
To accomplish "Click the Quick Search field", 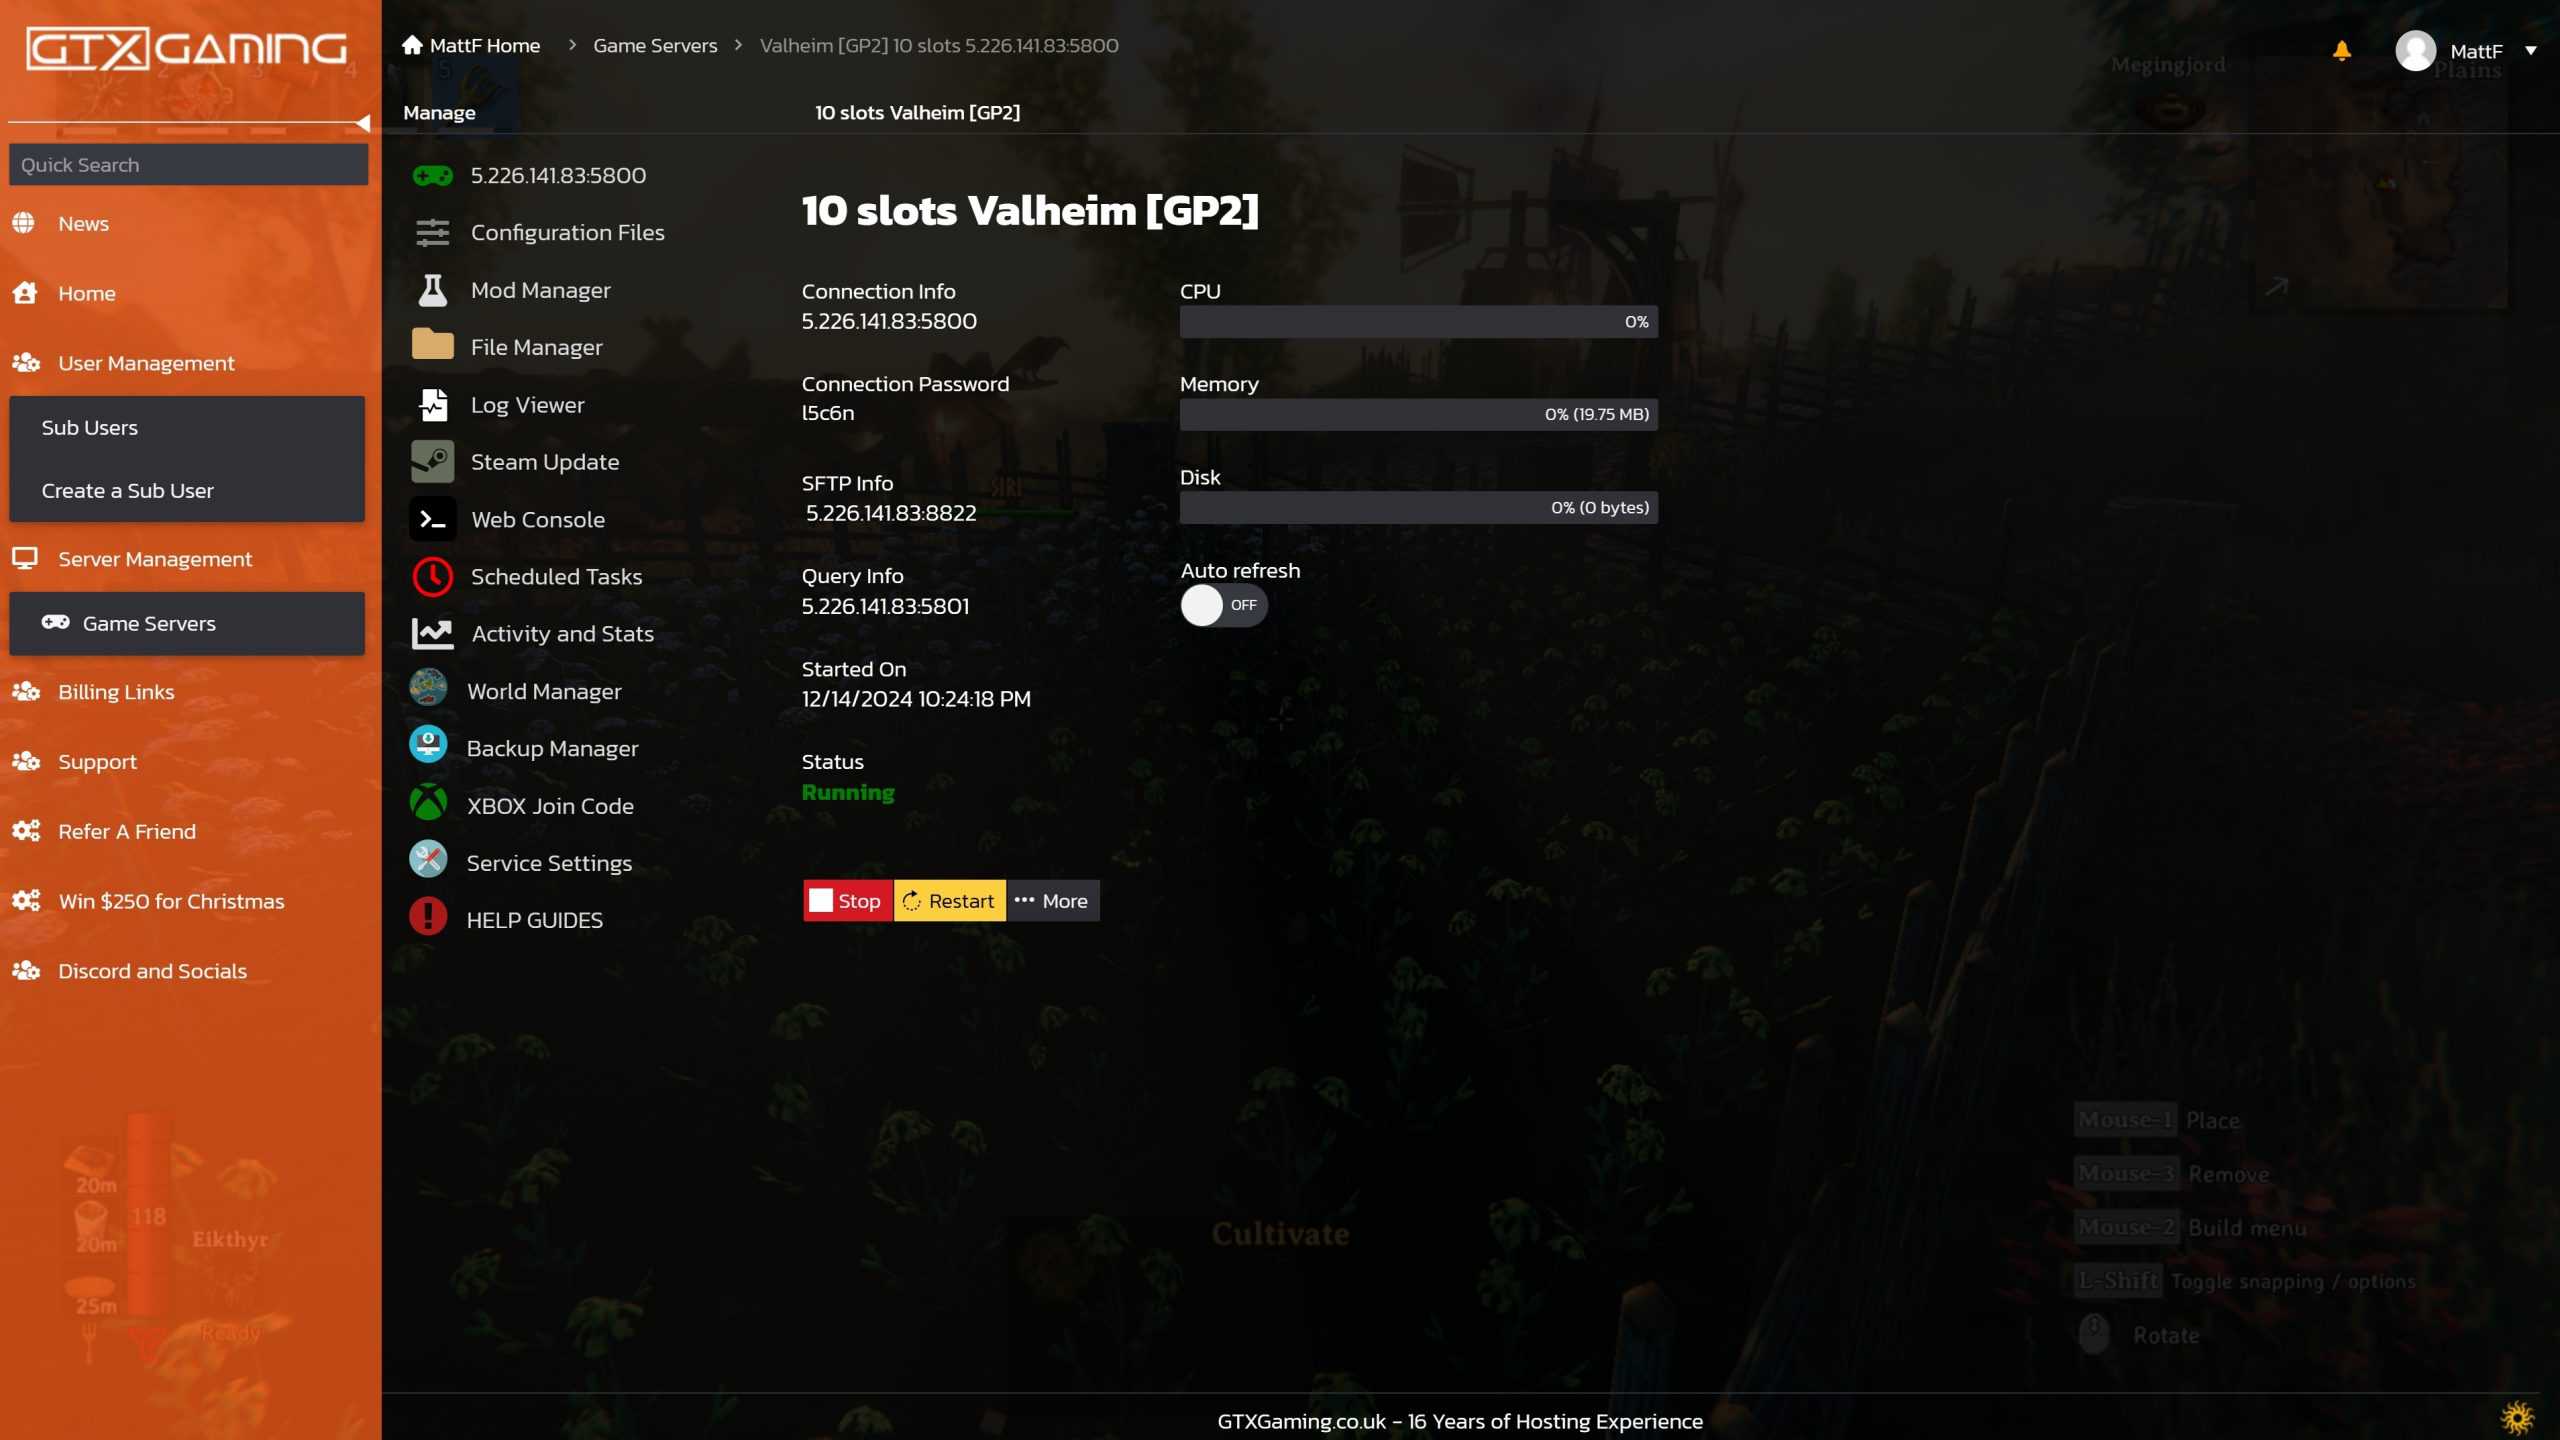I will pos(188,165).
